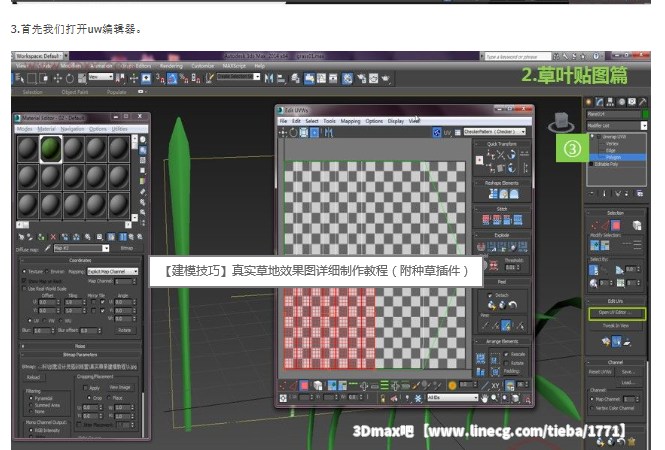Screen dimensions: 665x450
Task: Toggle the Apply checkbox in Cropping/Placement
Action: (85, 388)
